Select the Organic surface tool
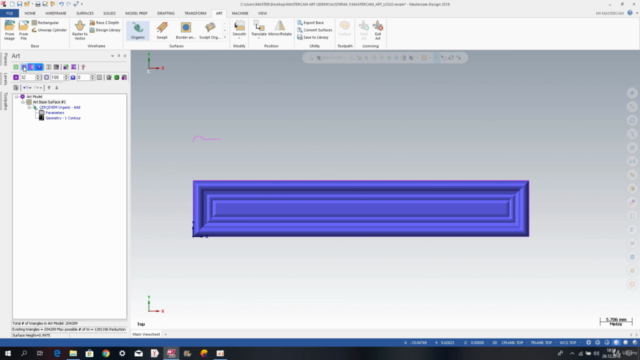The width and height of the screenshot is (640, 360). (x=138, y=31)
